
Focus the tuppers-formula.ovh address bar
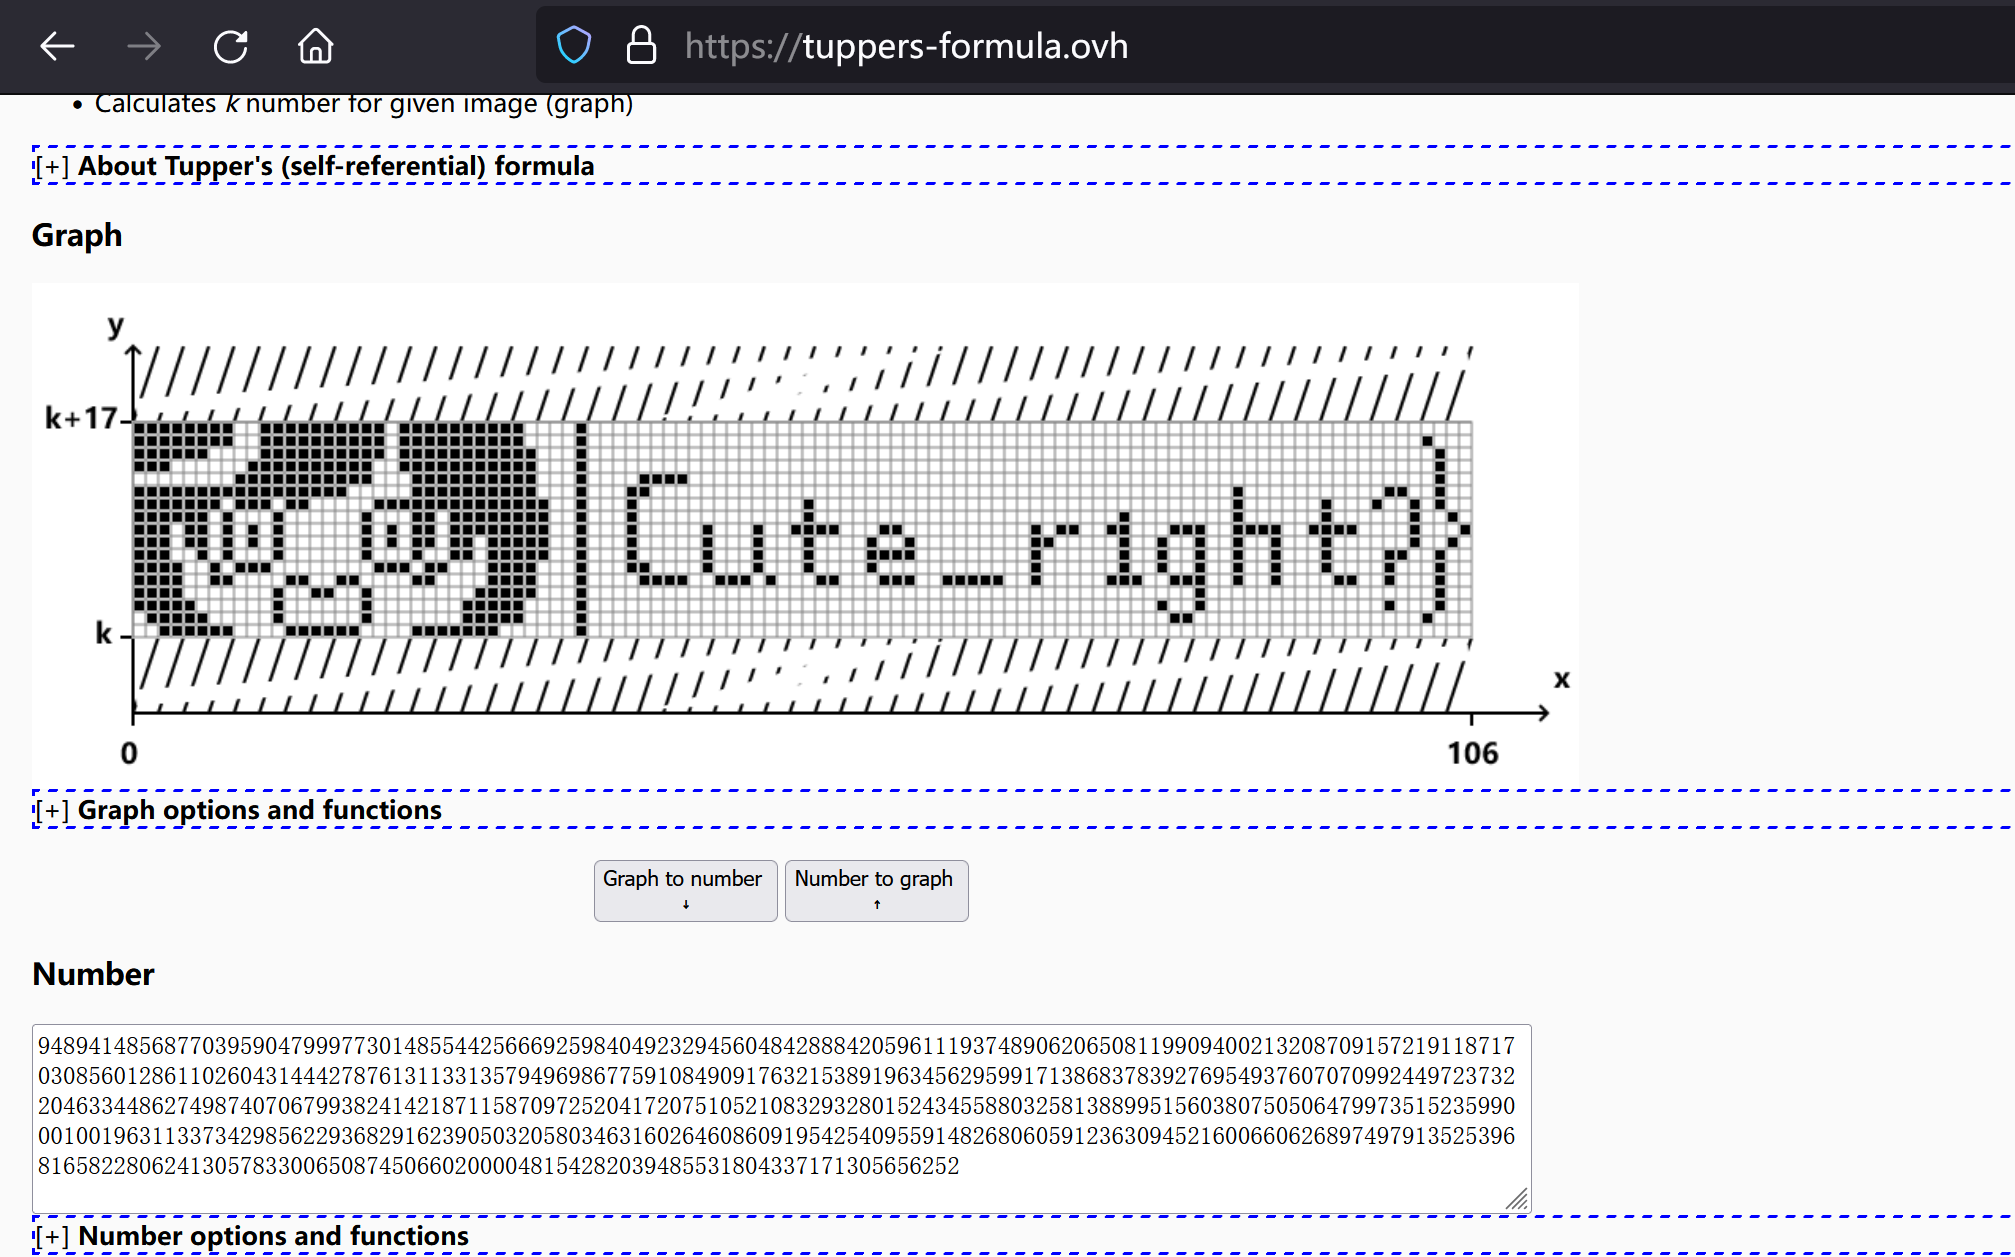pos(1275,46)
